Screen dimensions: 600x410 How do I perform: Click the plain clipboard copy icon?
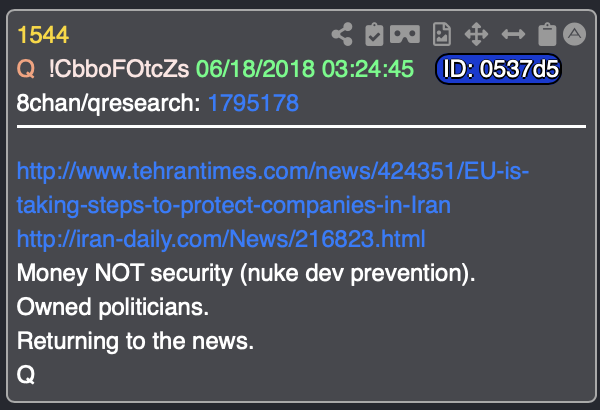[547, 34]
